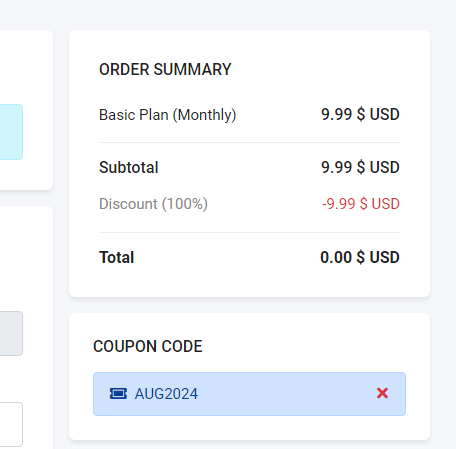The height and width of the screenshot is (449, 456).
Task: Click the light cyan highlighted box at left
Action: tap(11, 132)
